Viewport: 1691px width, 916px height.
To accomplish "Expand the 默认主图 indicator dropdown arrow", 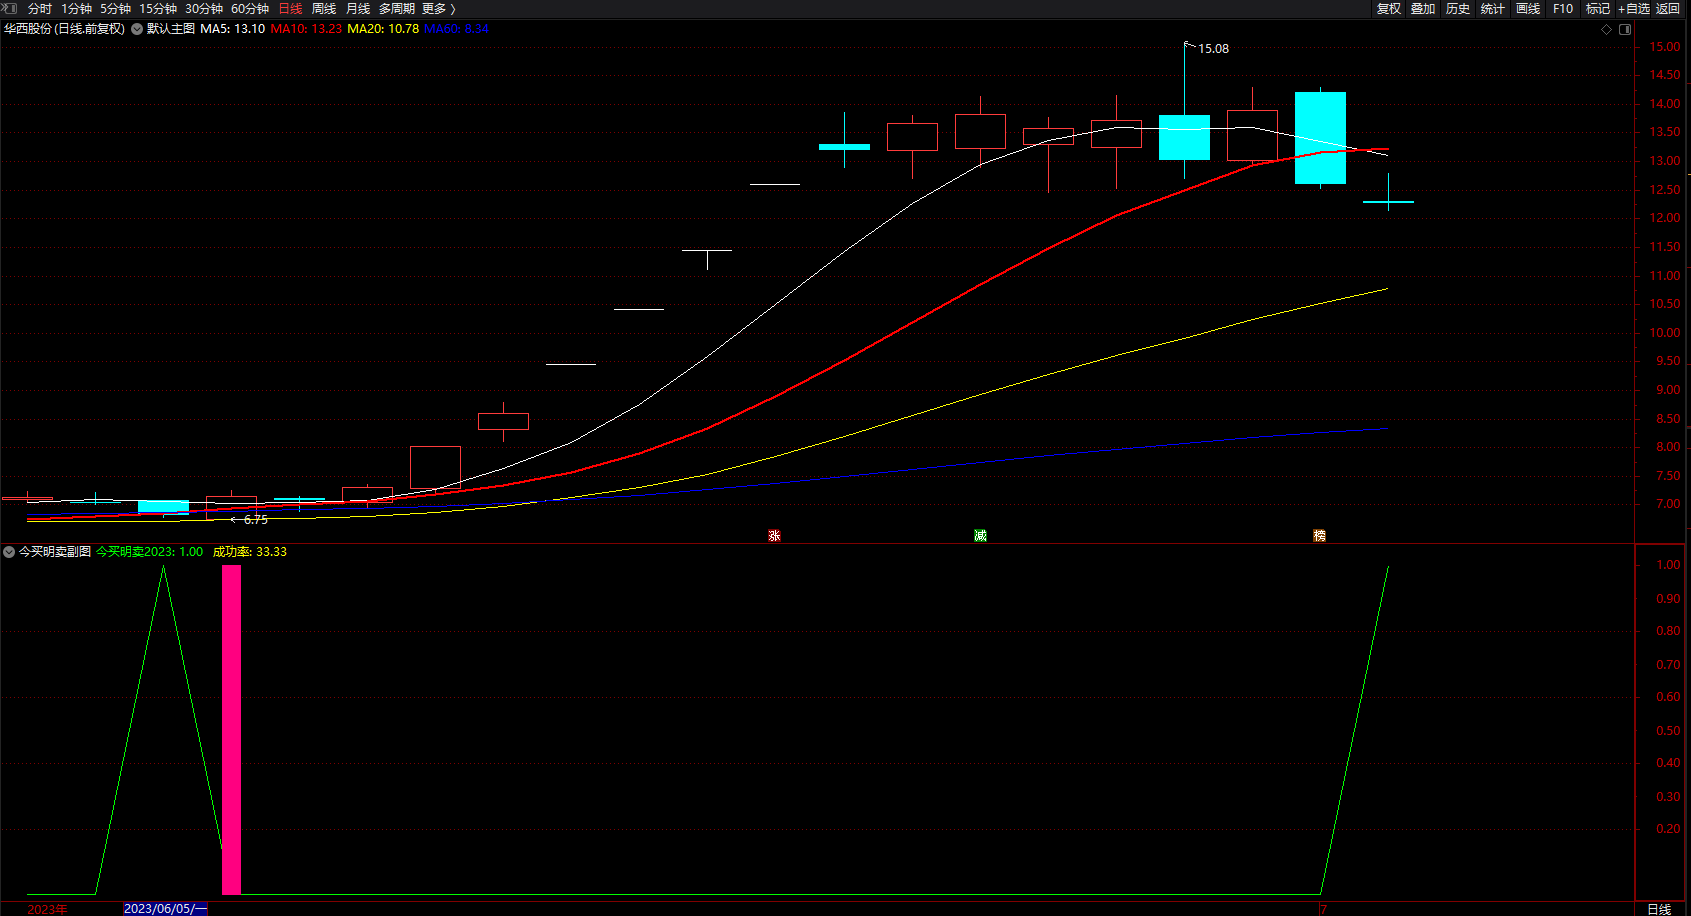I will pyautogui.click(x=137, y=29).
